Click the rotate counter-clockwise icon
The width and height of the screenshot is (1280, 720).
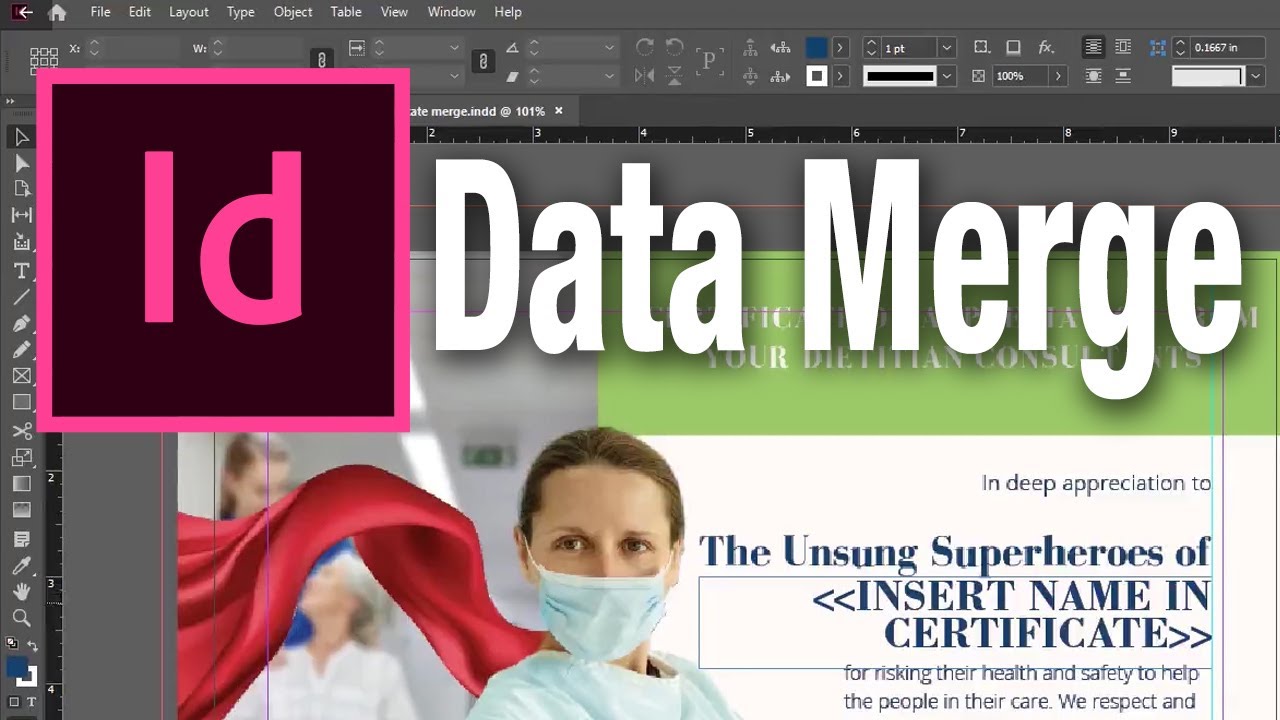pyautogui.click(x=674, y=47)
